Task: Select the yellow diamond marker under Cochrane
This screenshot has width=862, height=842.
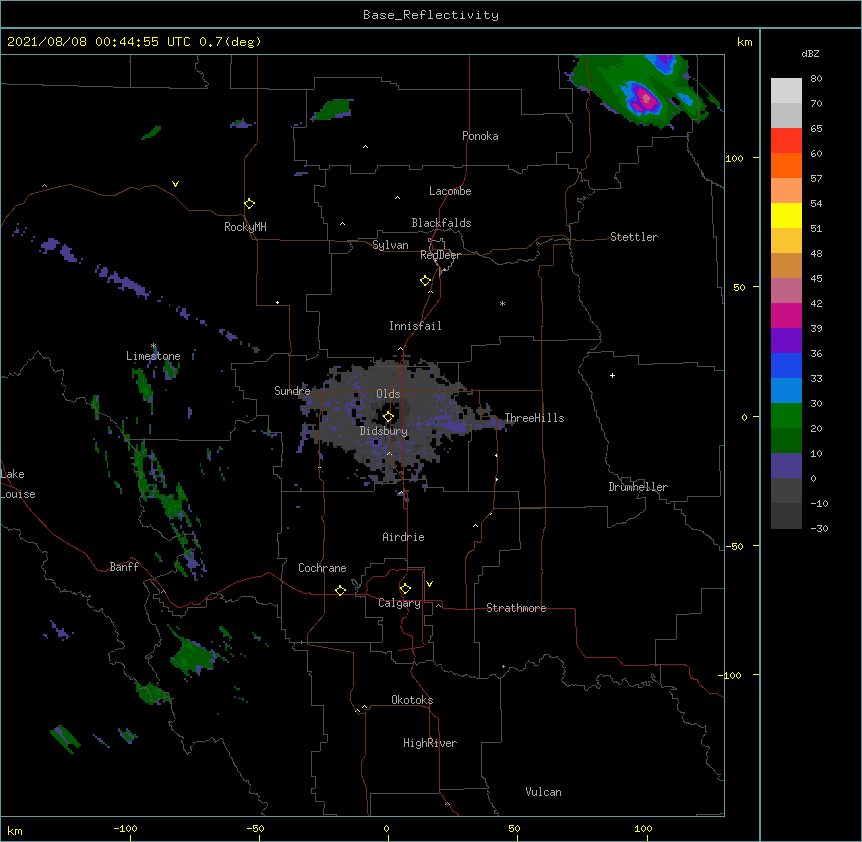Action: coord(340,590)
